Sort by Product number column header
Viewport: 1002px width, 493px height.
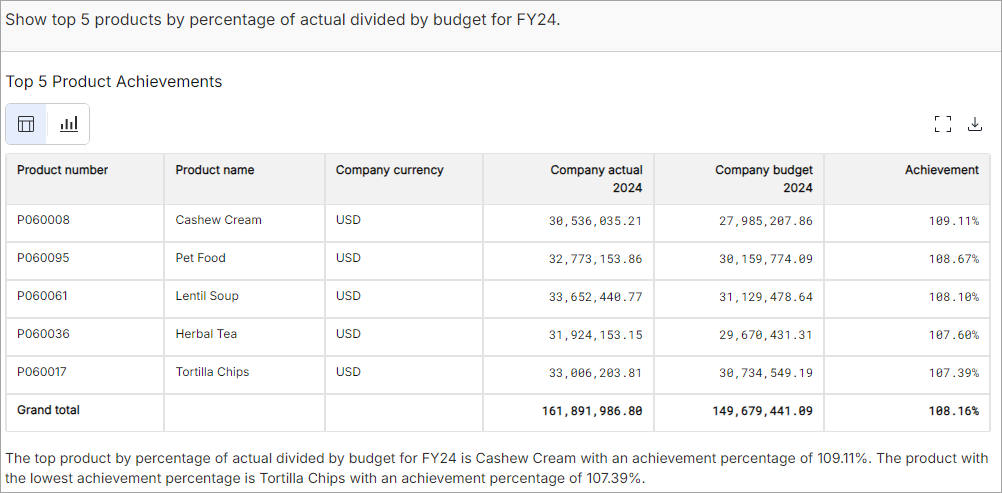[63, 170]
